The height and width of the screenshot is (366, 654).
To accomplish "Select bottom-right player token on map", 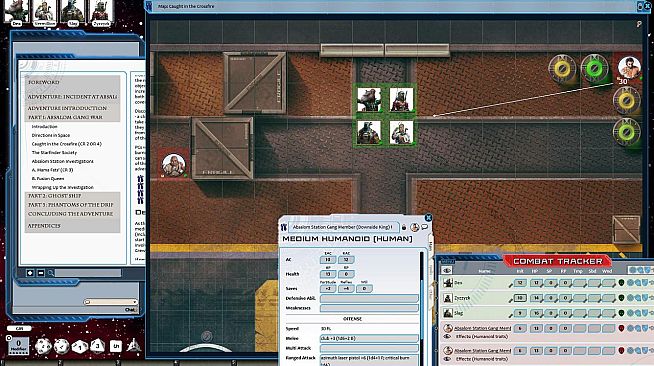I will coord(401,132).
